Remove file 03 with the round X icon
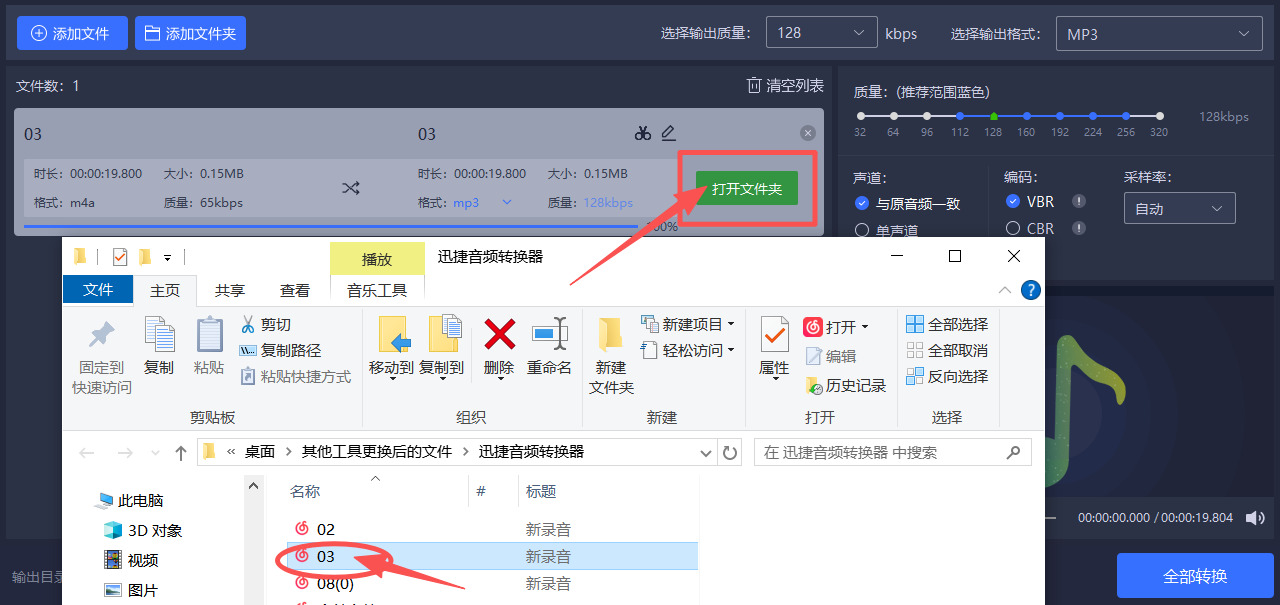Image resolution: width=1280 pixels, height=605 pixels. tap(808, 133)
